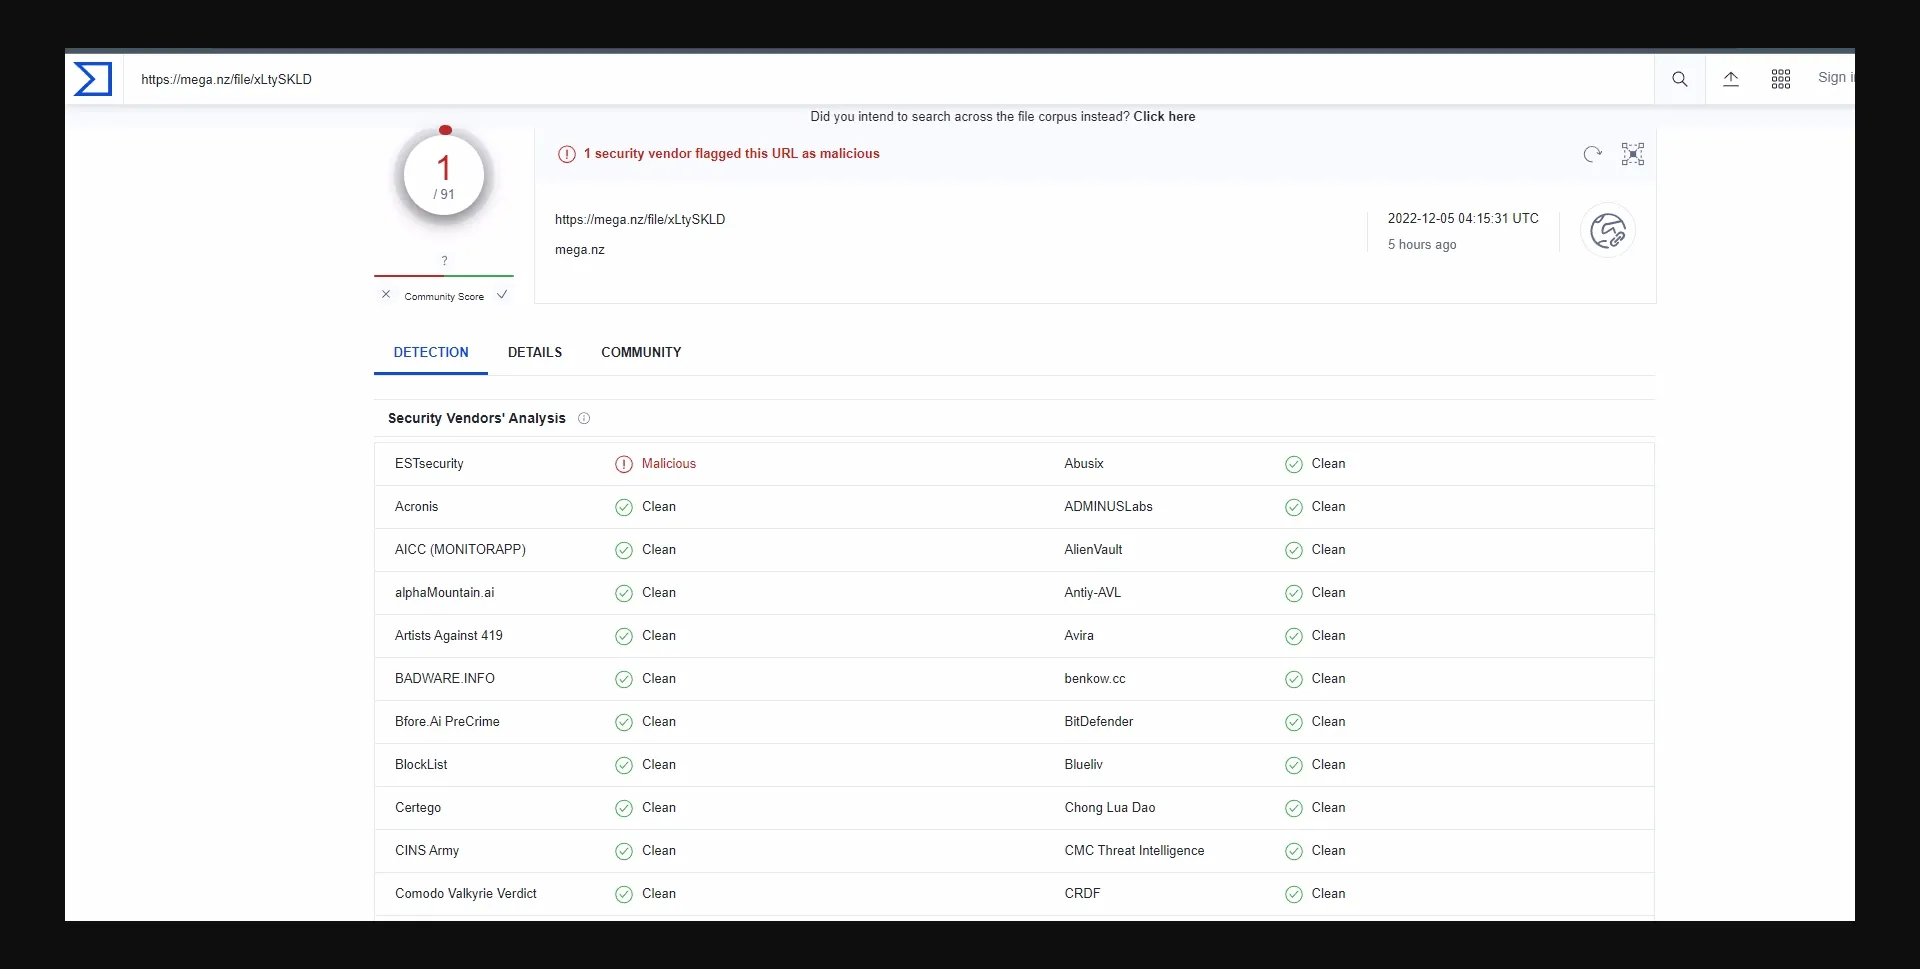Click the upload file icon

pos(1730,79)
